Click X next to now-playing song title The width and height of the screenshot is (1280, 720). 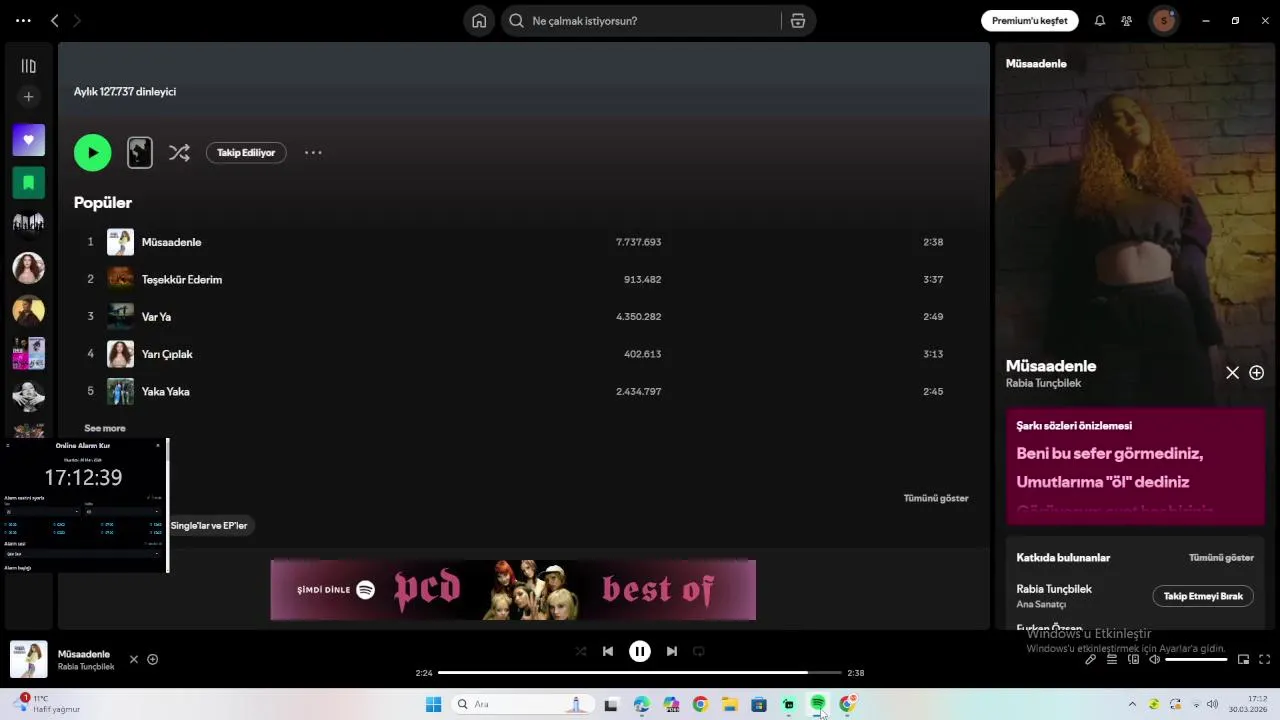(133, 660)
